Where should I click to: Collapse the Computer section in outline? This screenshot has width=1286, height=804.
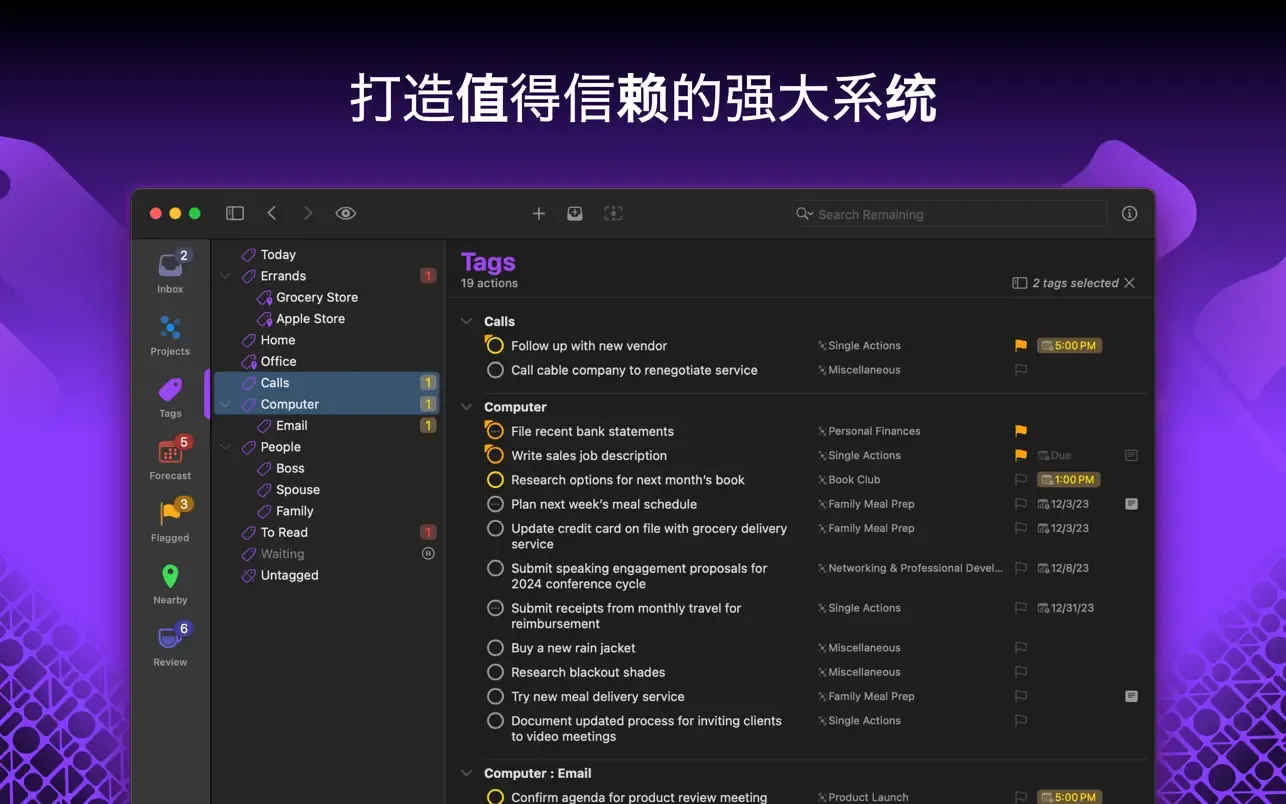466,407
